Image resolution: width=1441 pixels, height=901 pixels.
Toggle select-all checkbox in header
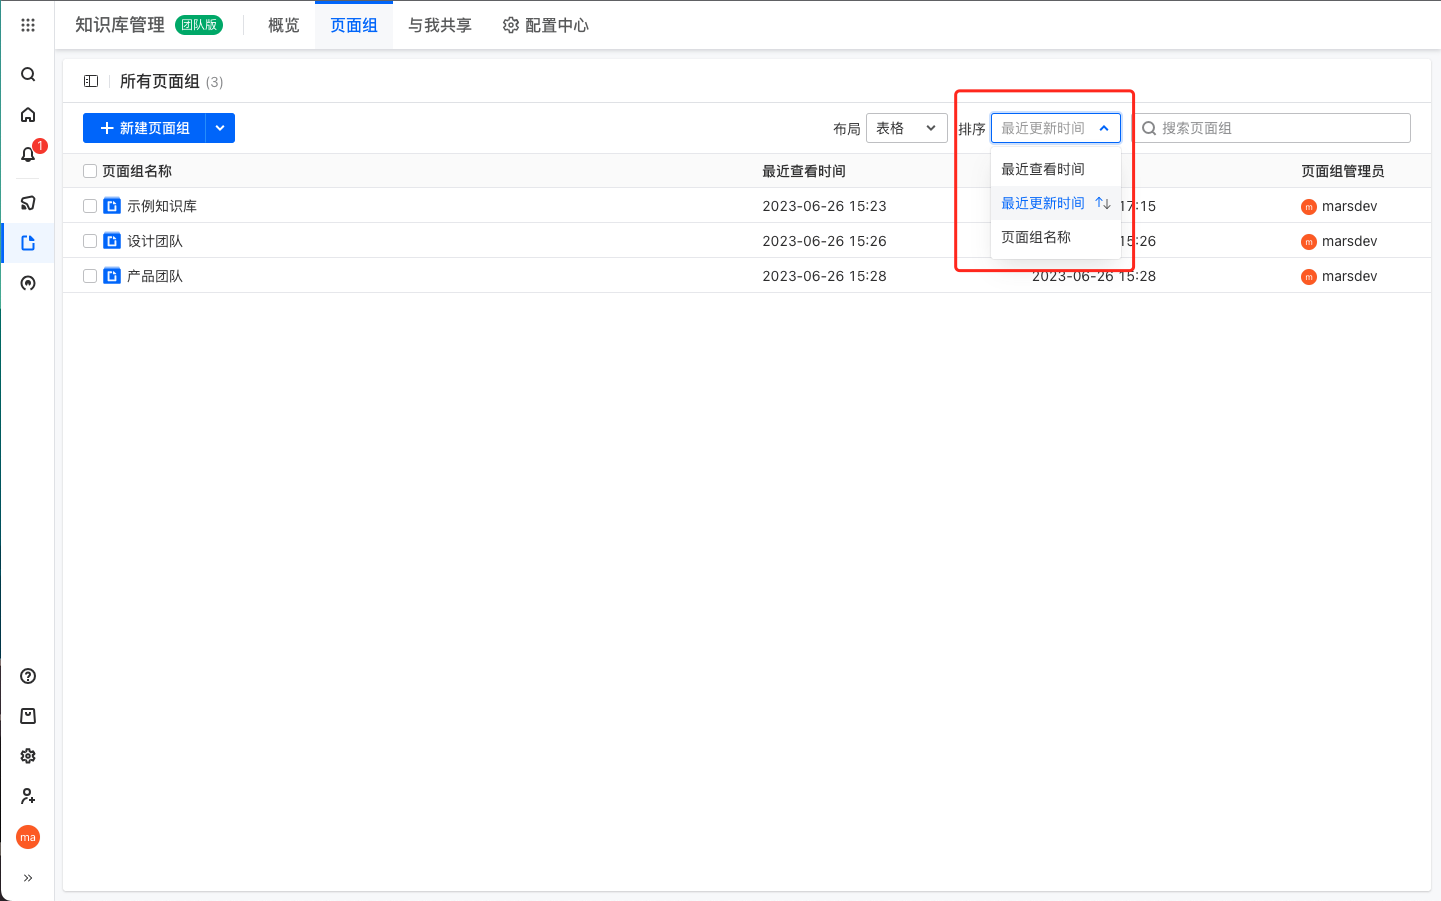click(x=90, y=171)
